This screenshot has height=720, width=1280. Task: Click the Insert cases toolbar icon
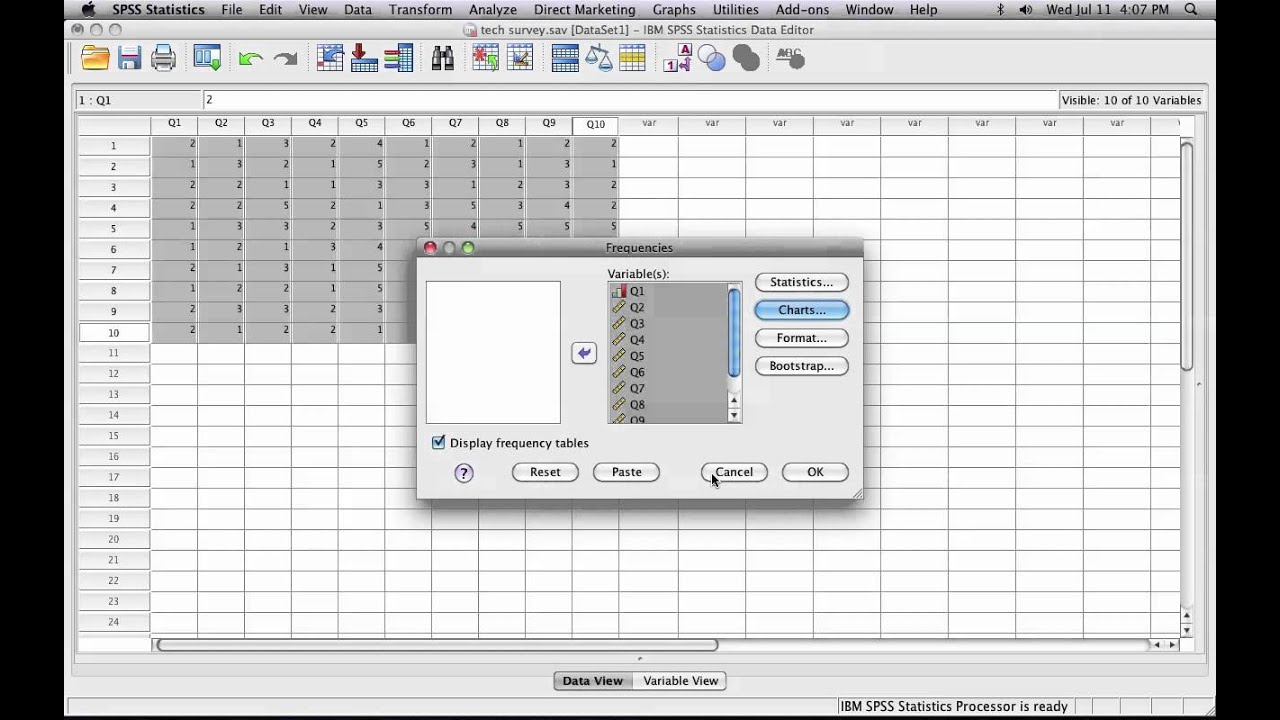(486, 59)
